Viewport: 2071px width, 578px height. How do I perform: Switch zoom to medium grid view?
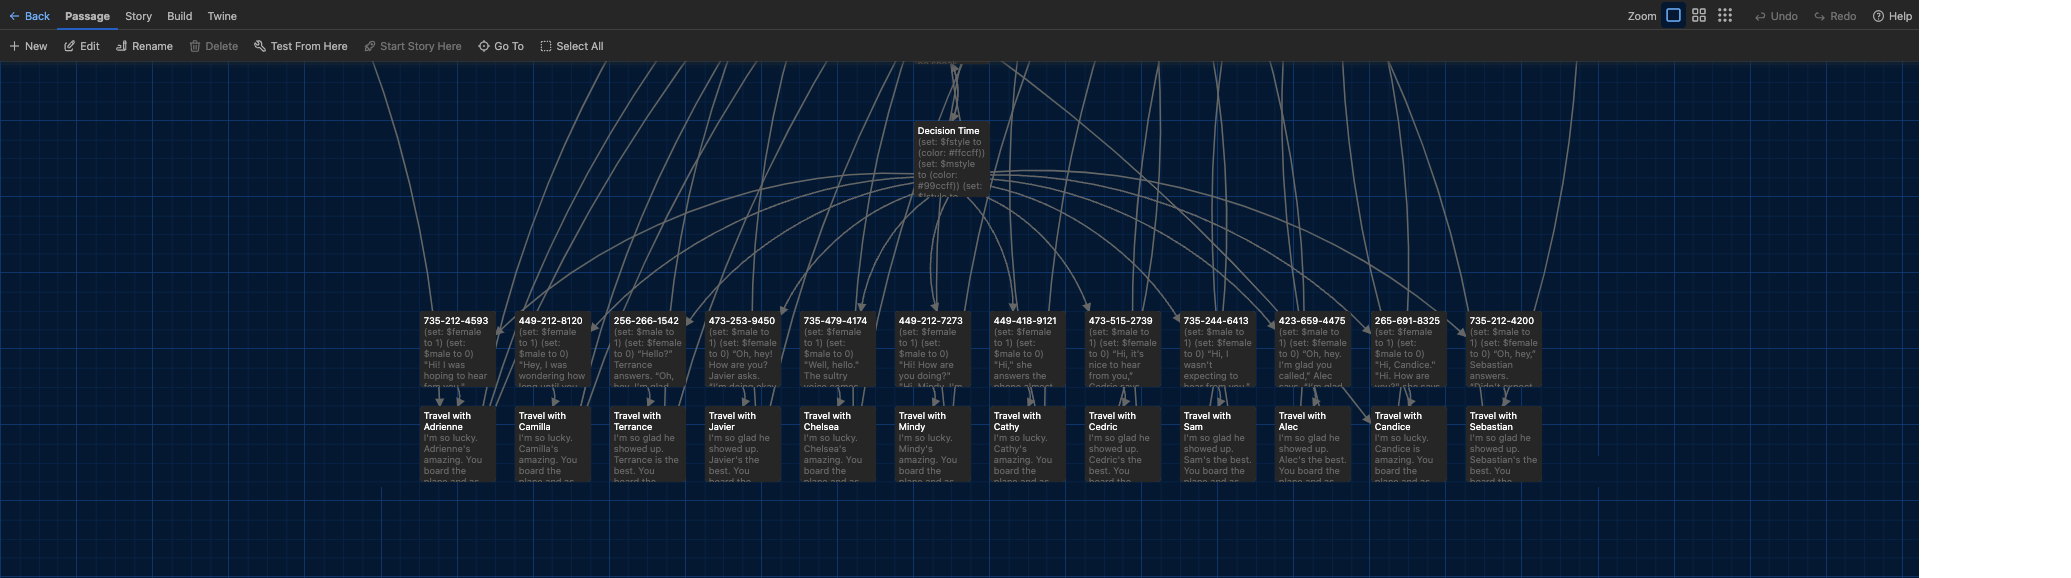pyautogui.click(x=1699, y=16)
